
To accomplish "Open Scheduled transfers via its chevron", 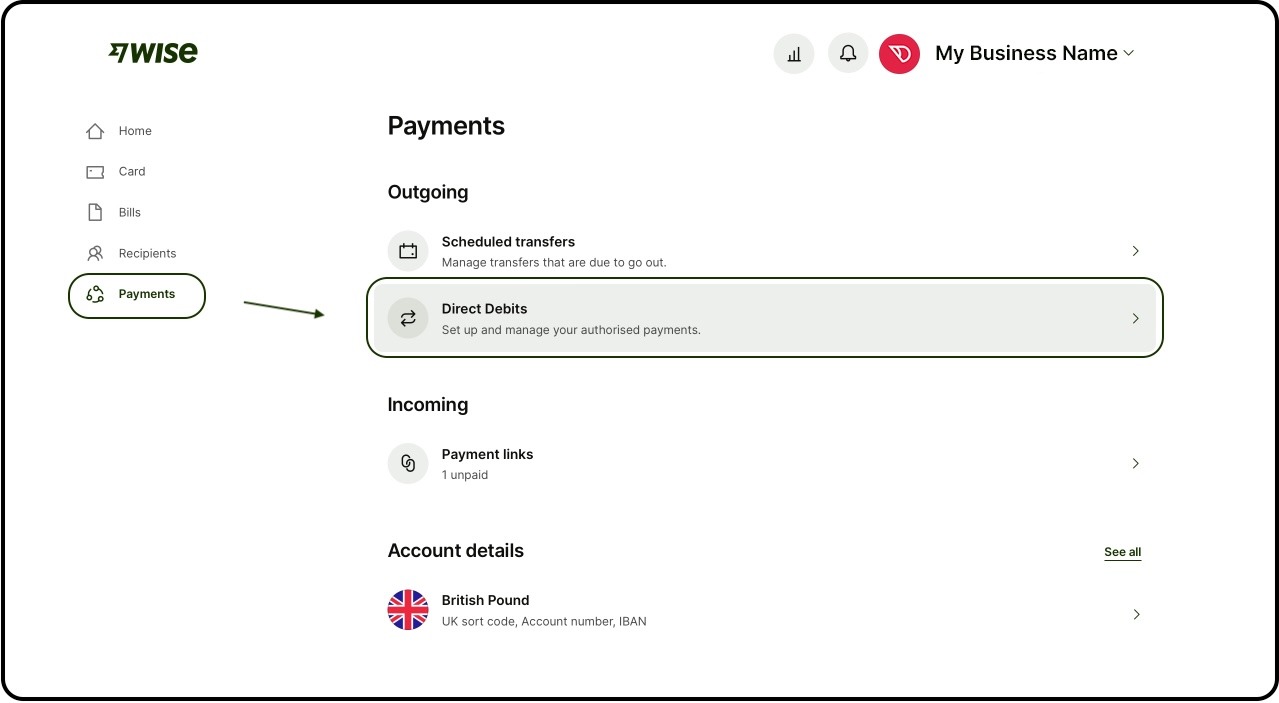I will pos(1135,251).
